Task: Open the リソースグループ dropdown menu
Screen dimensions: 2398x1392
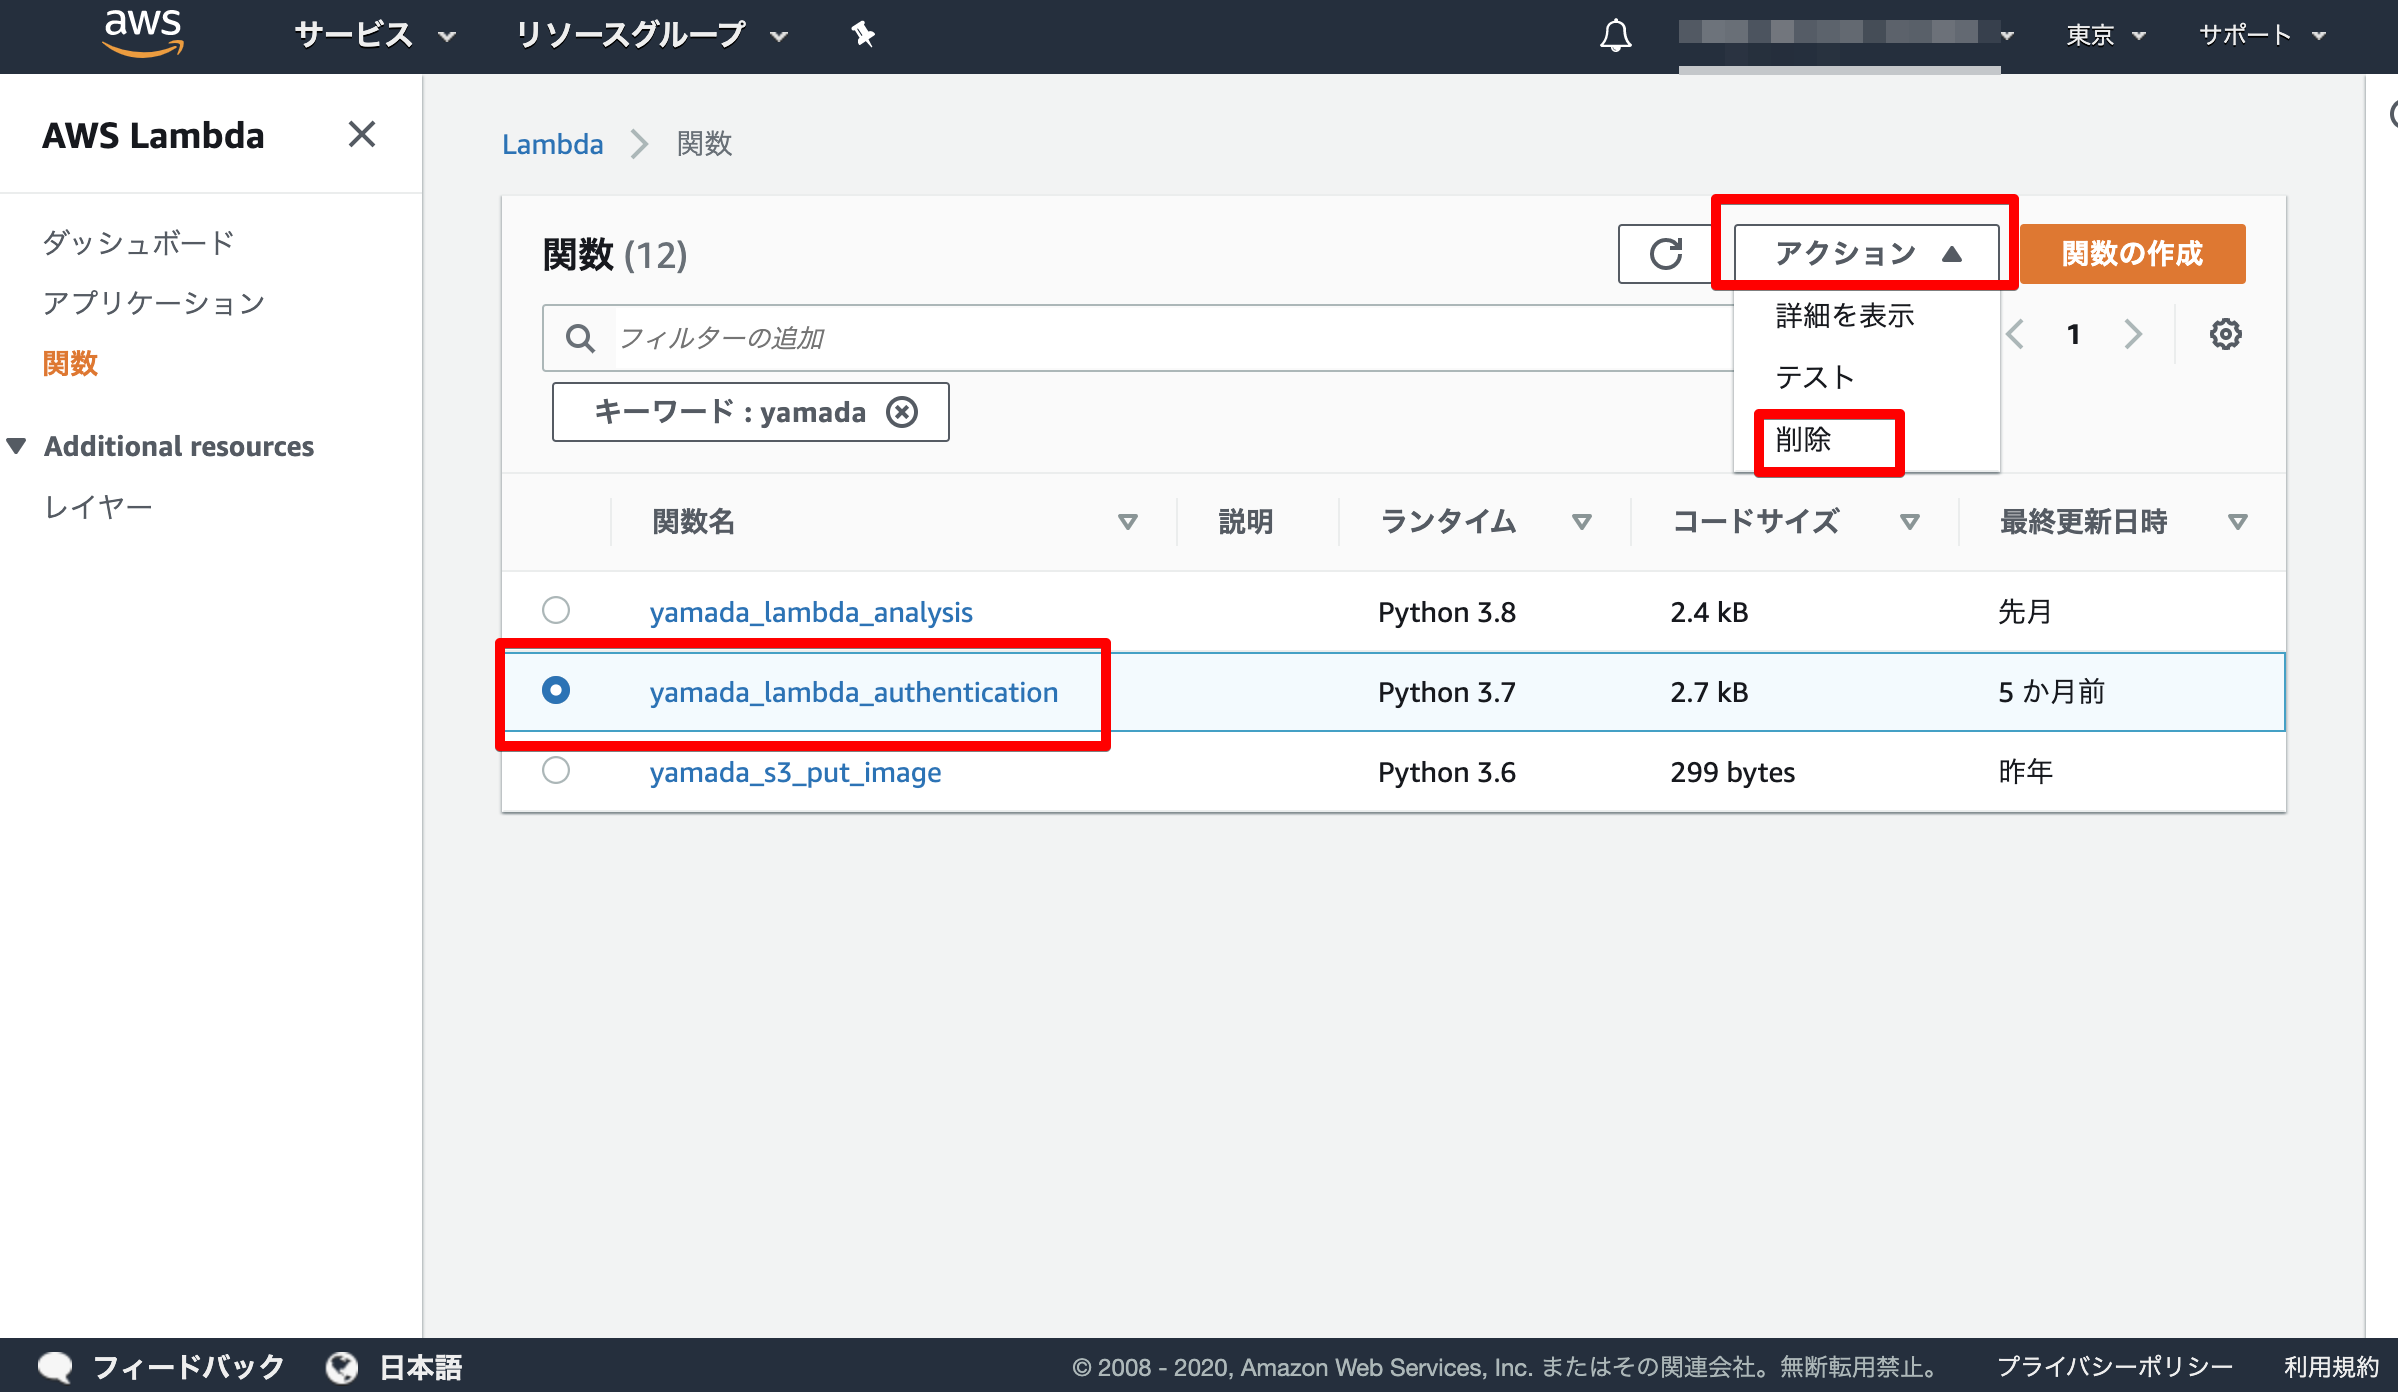Action: (x=652, y=35)
